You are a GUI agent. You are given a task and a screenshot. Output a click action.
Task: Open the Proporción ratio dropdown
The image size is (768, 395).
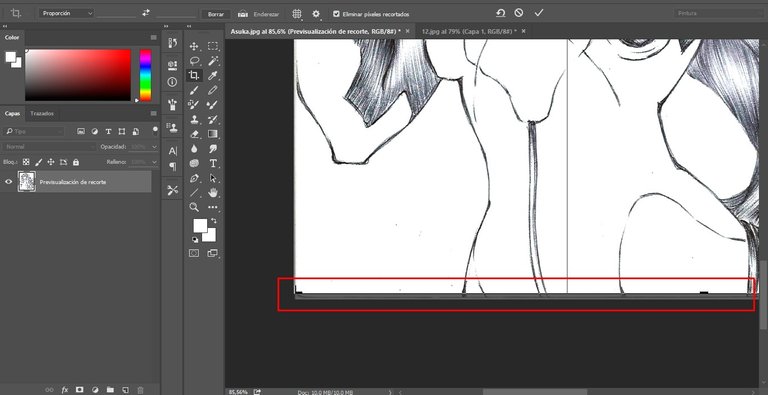tap(66, 14)
